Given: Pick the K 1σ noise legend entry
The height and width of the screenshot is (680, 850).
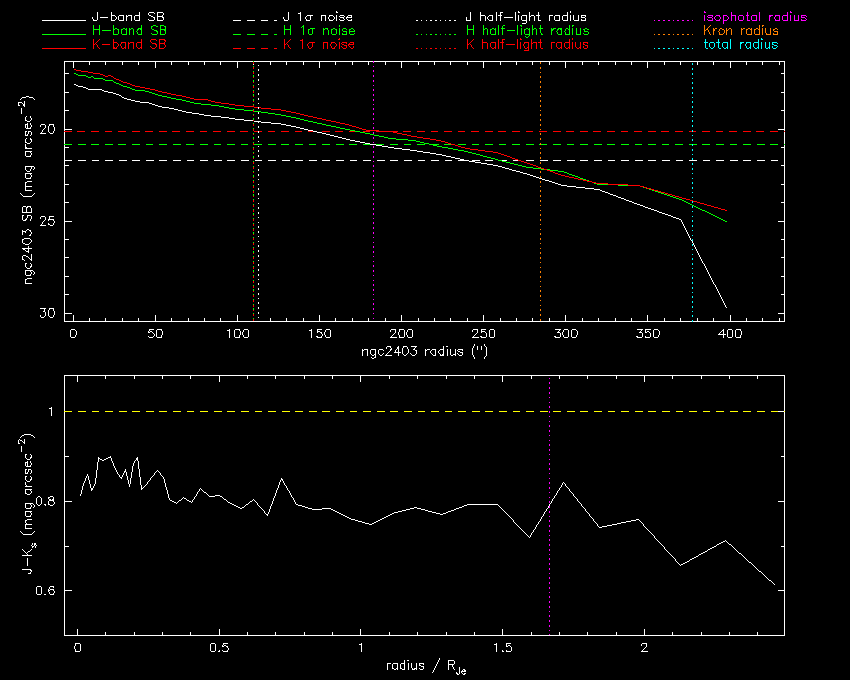Looking at the screenshot, I should coord(327,45).
